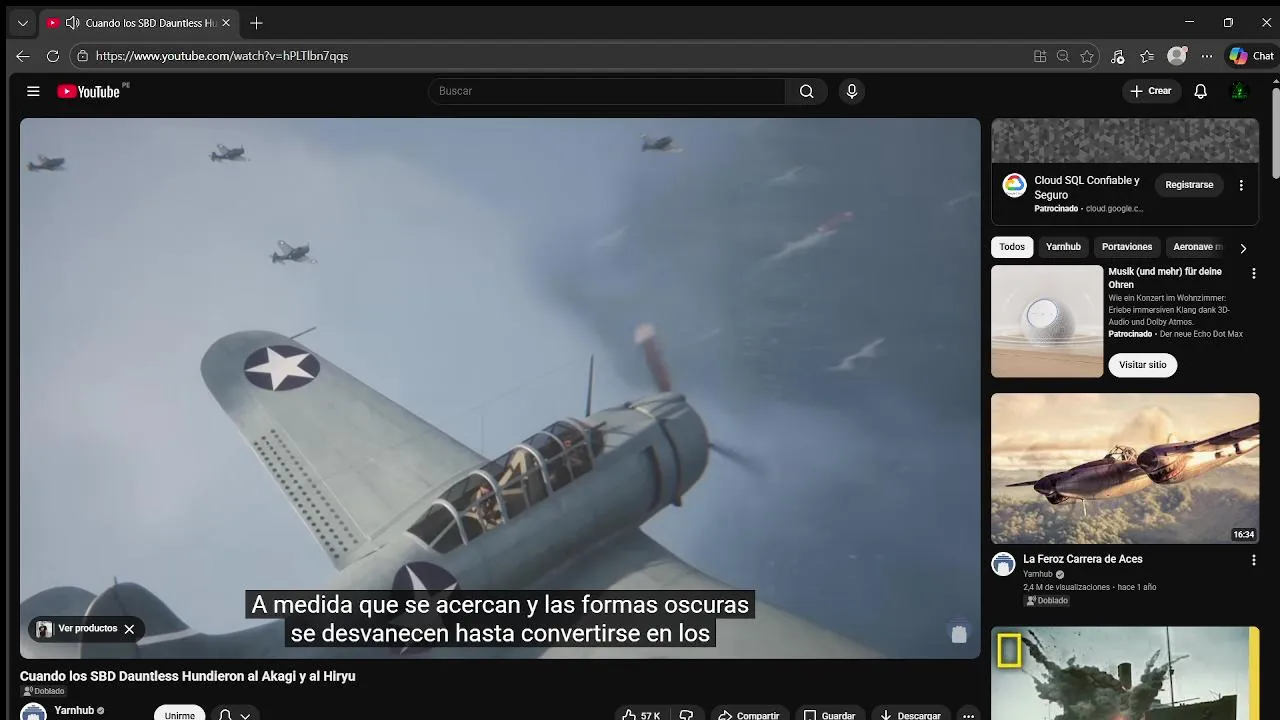
Task: Click the channel watermark in video corner
Action: [959, 633]
